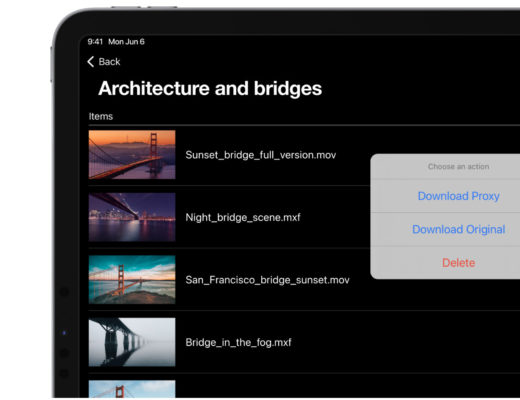Tap the back chevron arrow icon
The image size is (520, 400).
pos(91,62)
